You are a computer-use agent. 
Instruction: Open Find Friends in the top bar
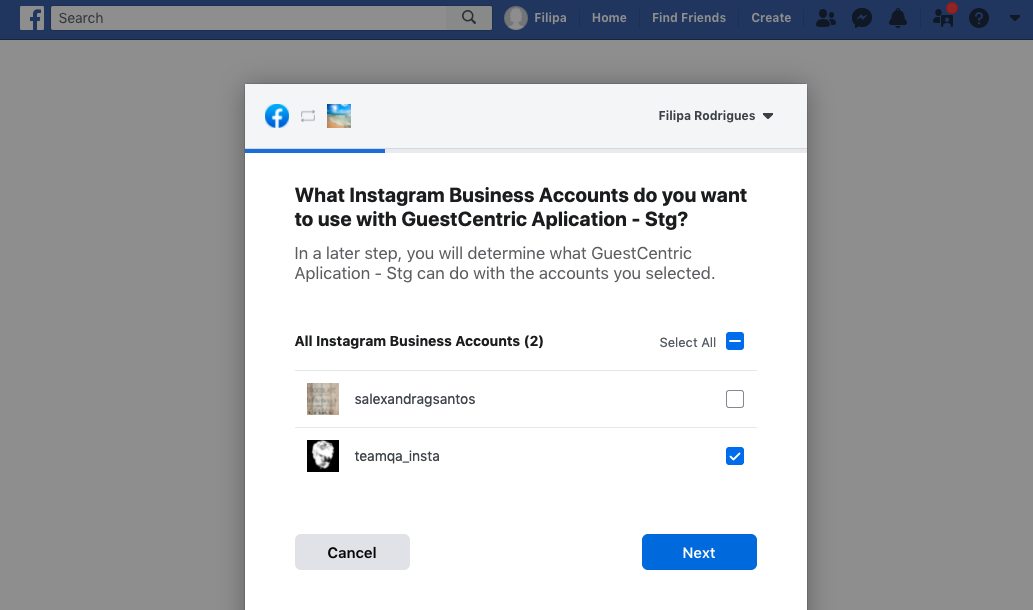[x=688, y=18]
